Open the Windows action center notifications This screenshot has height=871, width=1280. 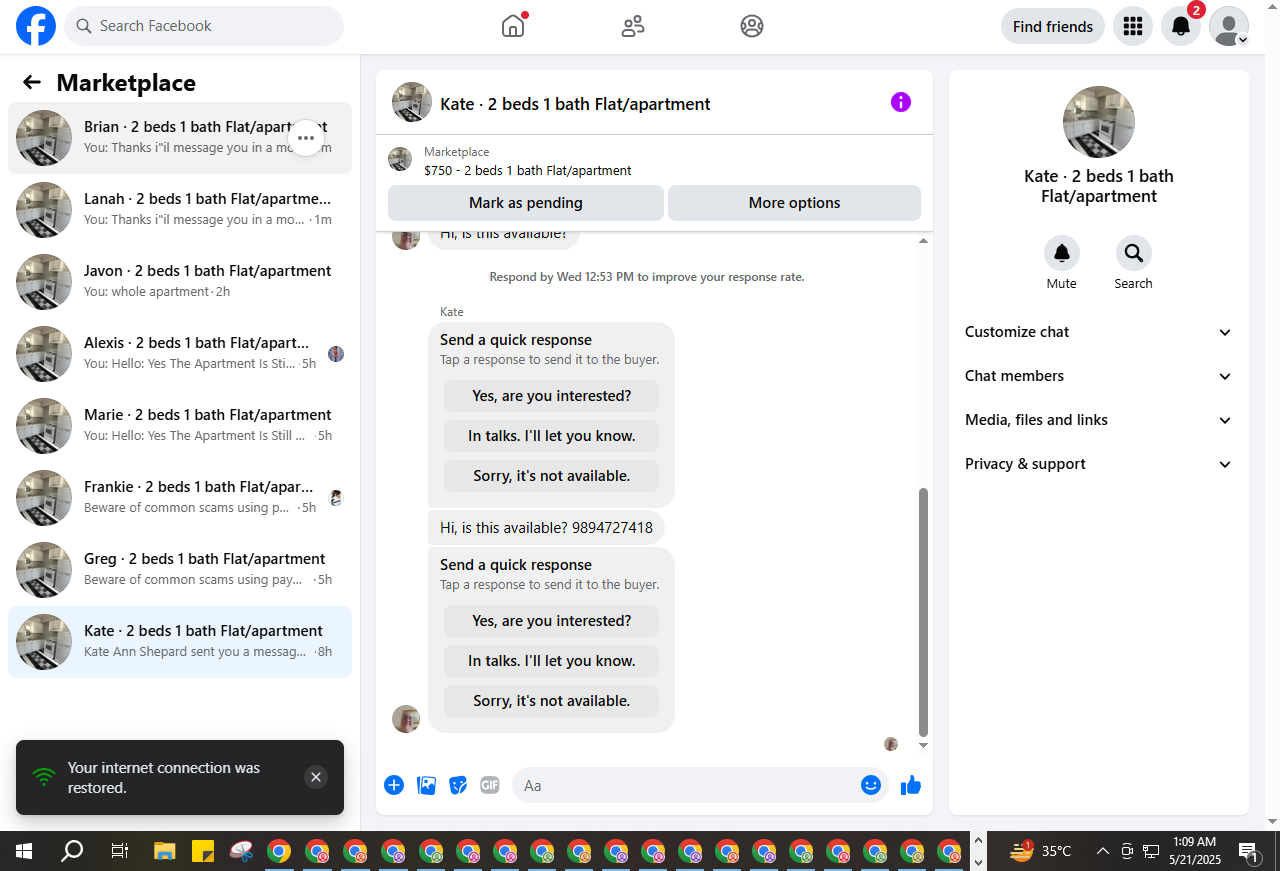tap(1249, 851)
